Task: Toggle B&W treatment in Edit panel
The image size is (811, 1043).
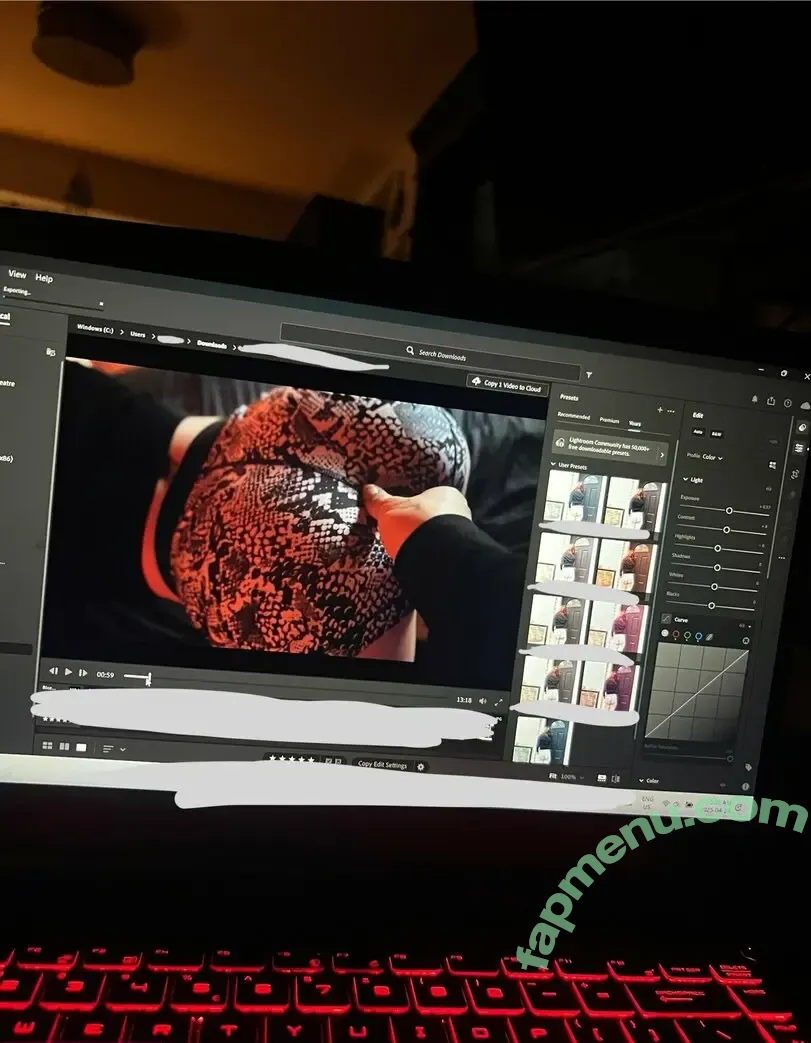Action: tap(716, 433)
